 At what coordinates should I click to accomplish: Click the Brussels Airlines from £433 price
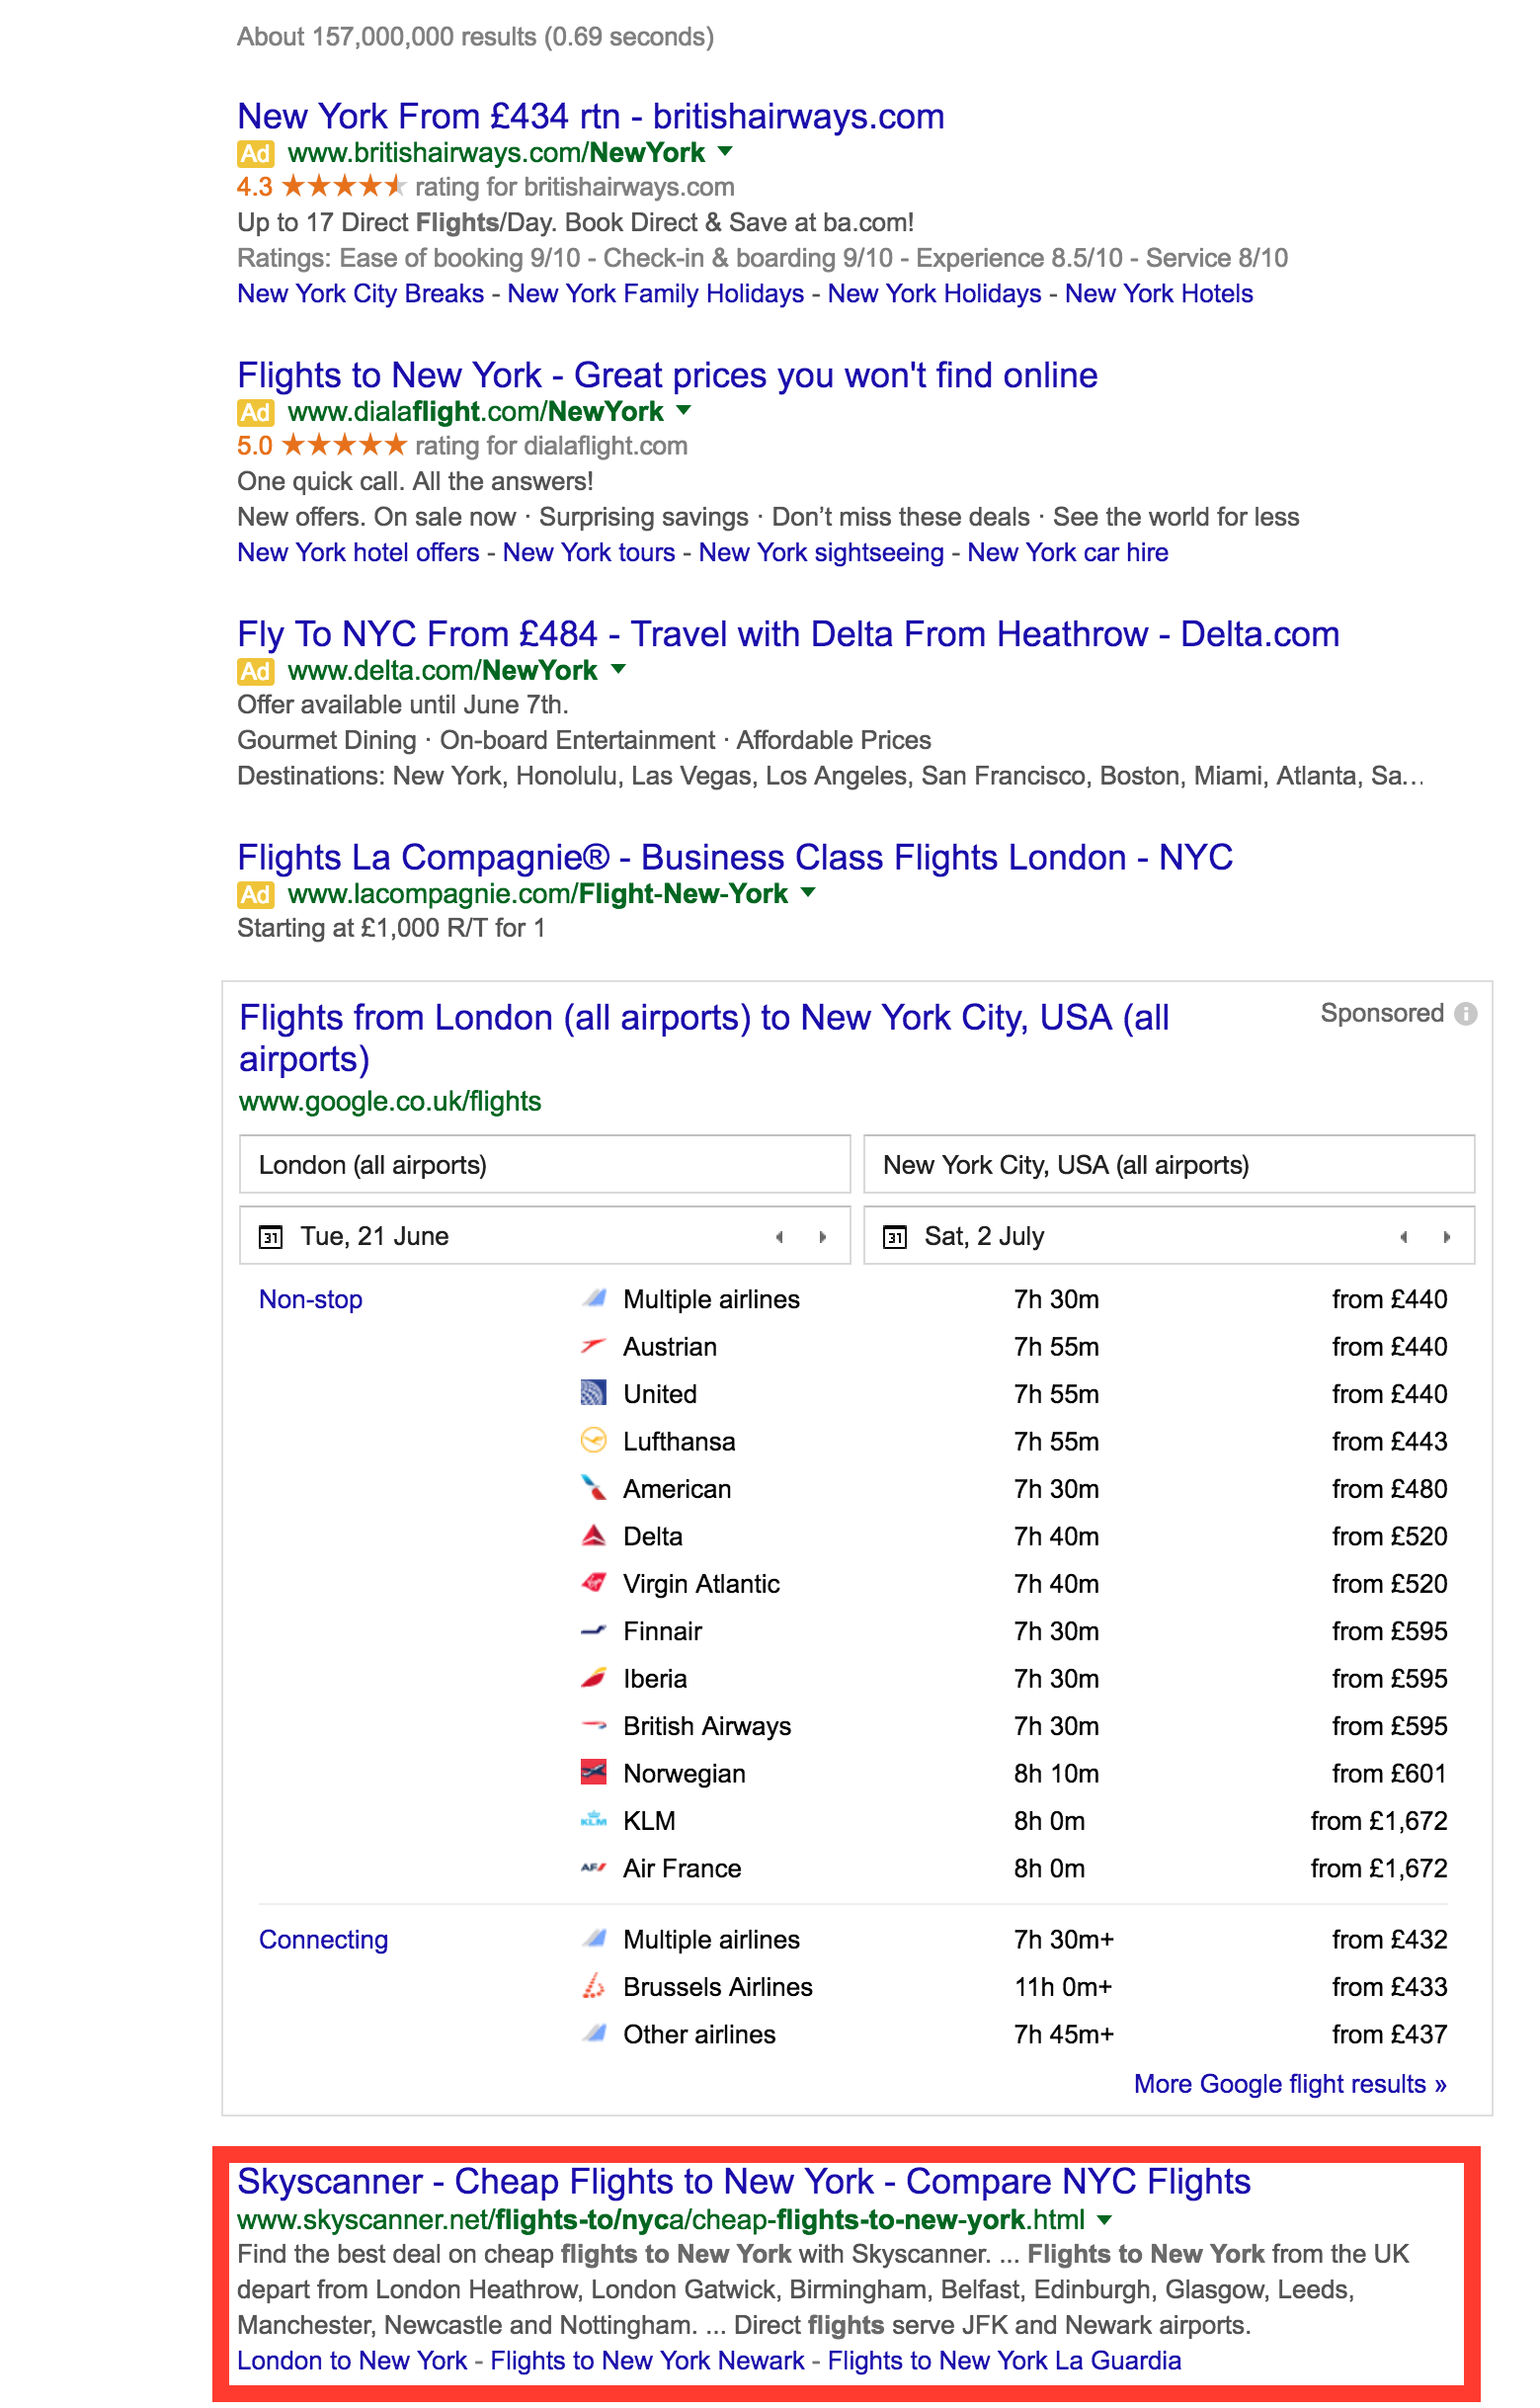(x=1390, y=1987)
